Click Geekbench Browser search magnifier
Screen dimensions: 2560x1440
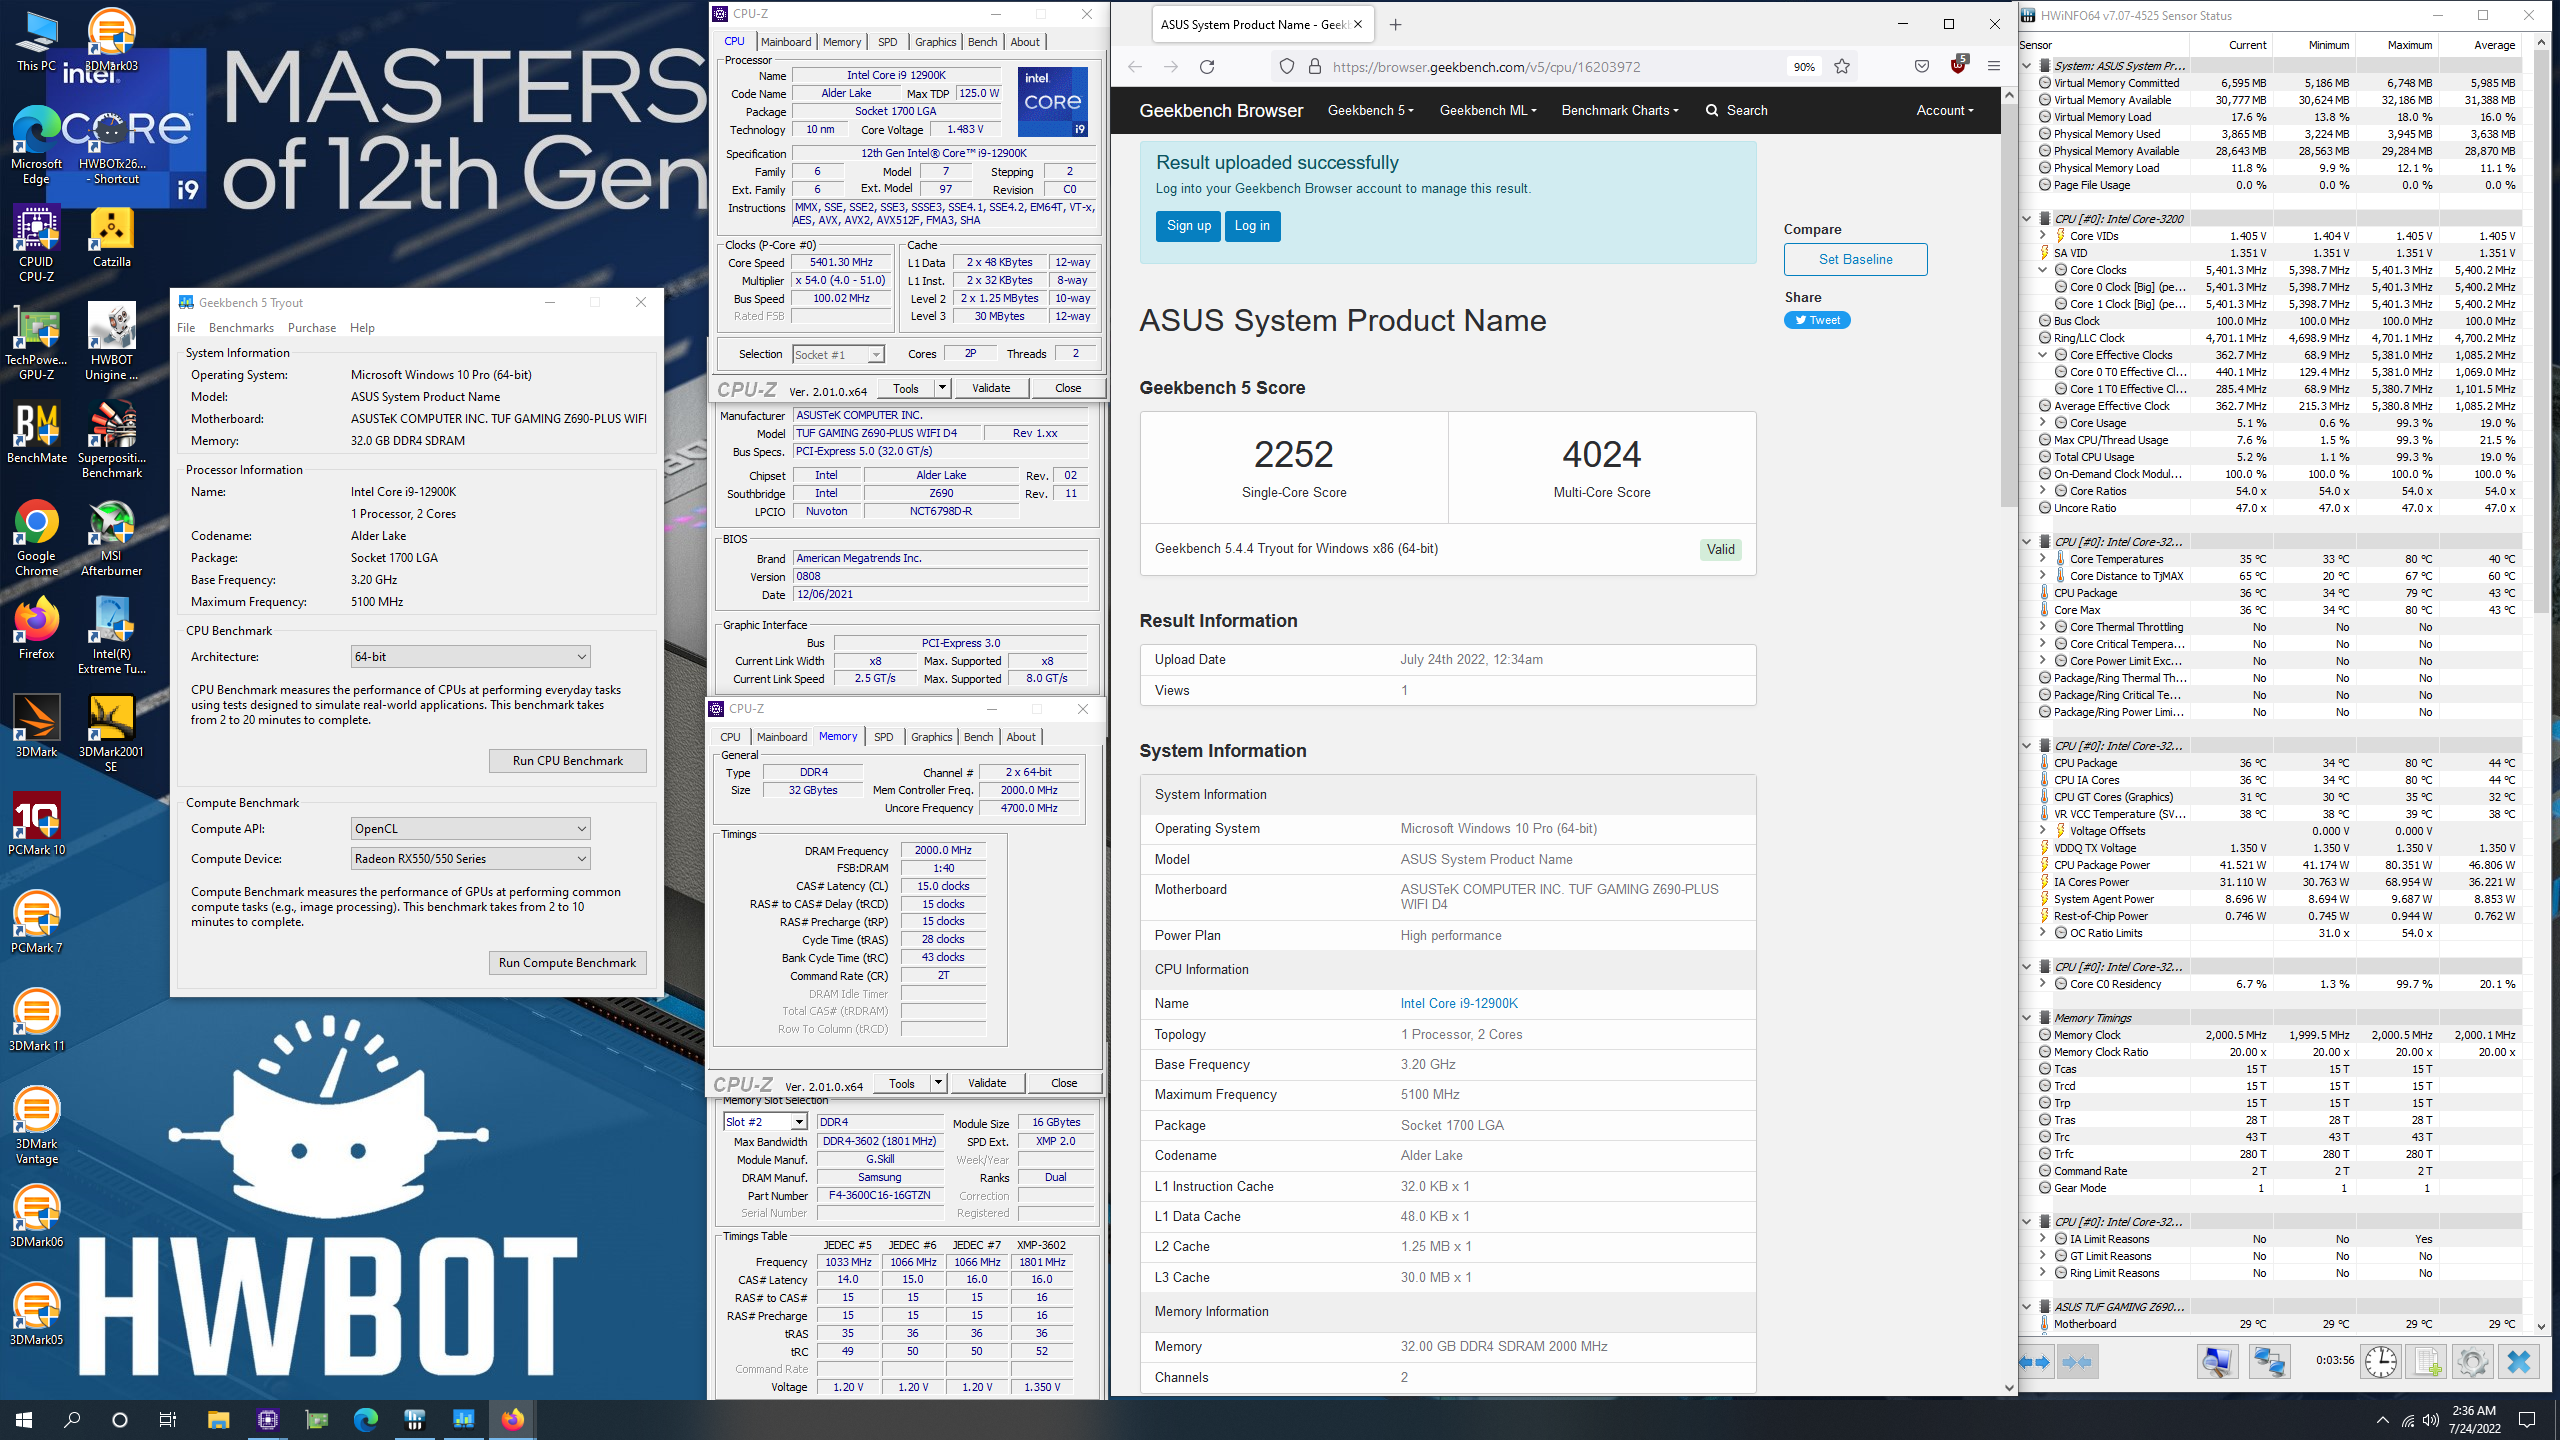pos(1712,110)
